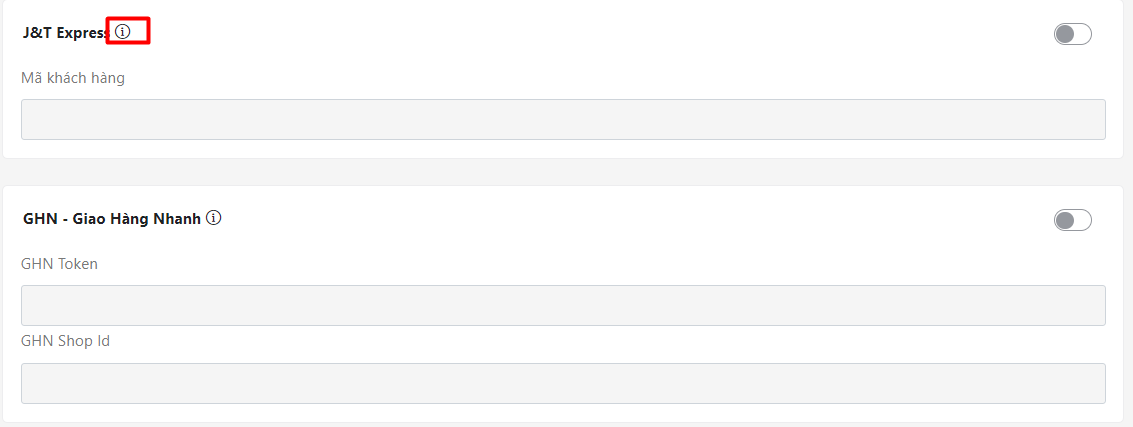The width and height of the screenshot is (1133, 427).
Task: Click the GHN - Giao Hàng Nhanh title
Action: pyautogui.click(x=111, y=218)
